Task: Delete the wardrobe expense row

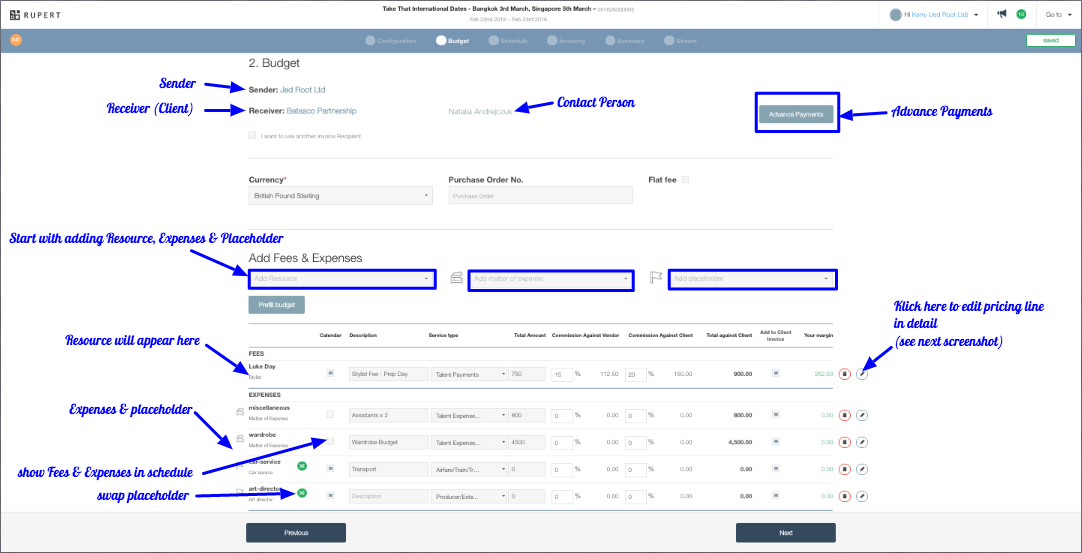Action: [844, 441]
